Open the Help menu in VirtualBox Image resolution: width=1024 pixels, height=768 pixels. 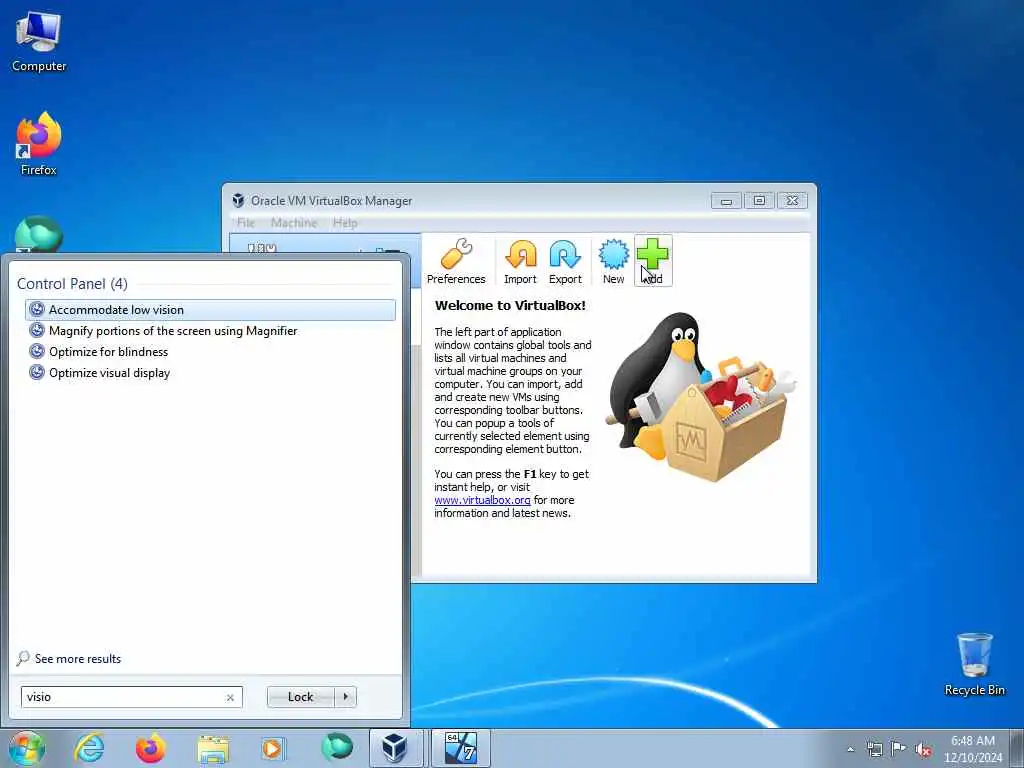[345, 223]
